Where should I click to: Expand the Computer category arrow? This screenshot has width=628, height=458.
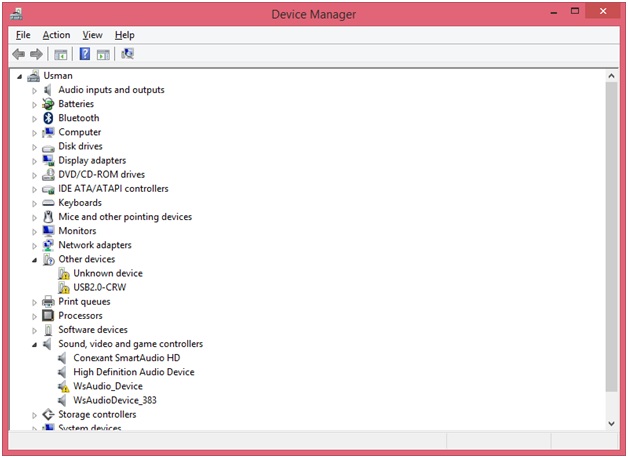[x=34, y=133]
